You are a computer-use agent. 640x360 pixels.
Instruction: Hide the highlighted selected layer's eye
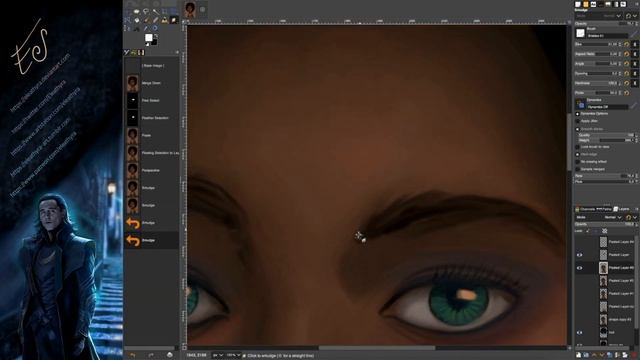579,268
